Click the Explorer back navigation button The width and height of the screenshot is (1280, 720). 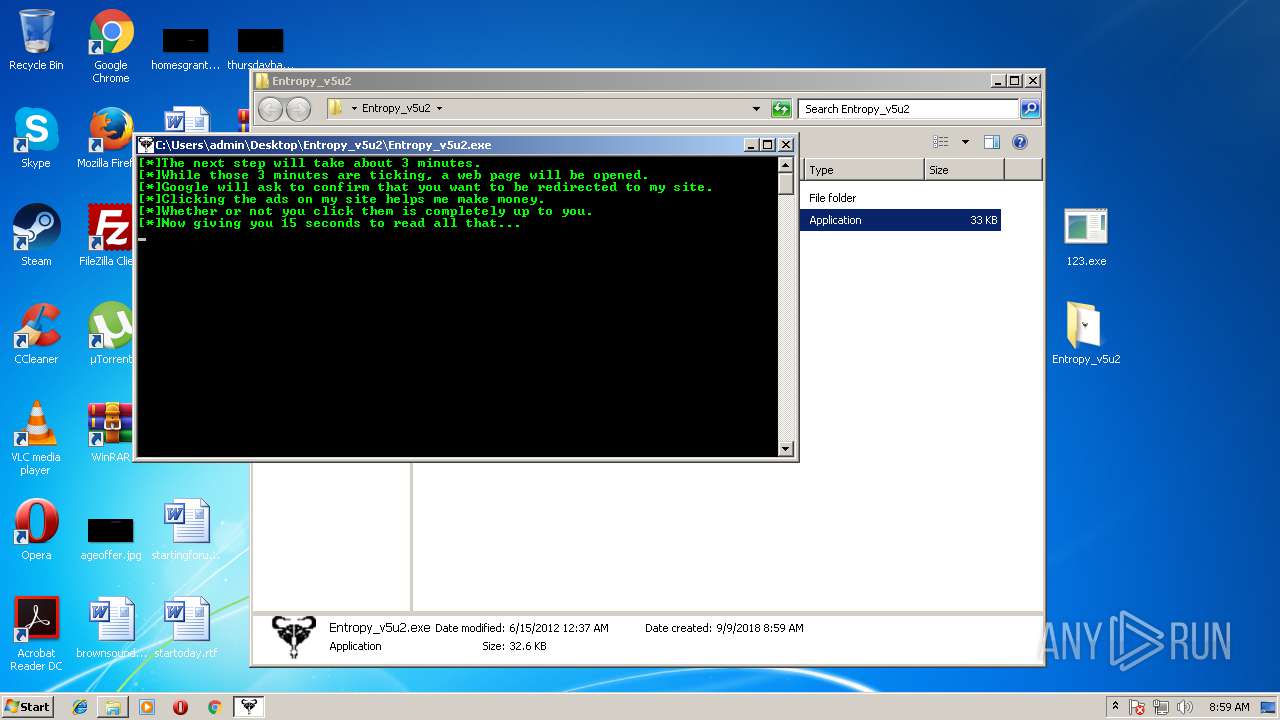271,109
